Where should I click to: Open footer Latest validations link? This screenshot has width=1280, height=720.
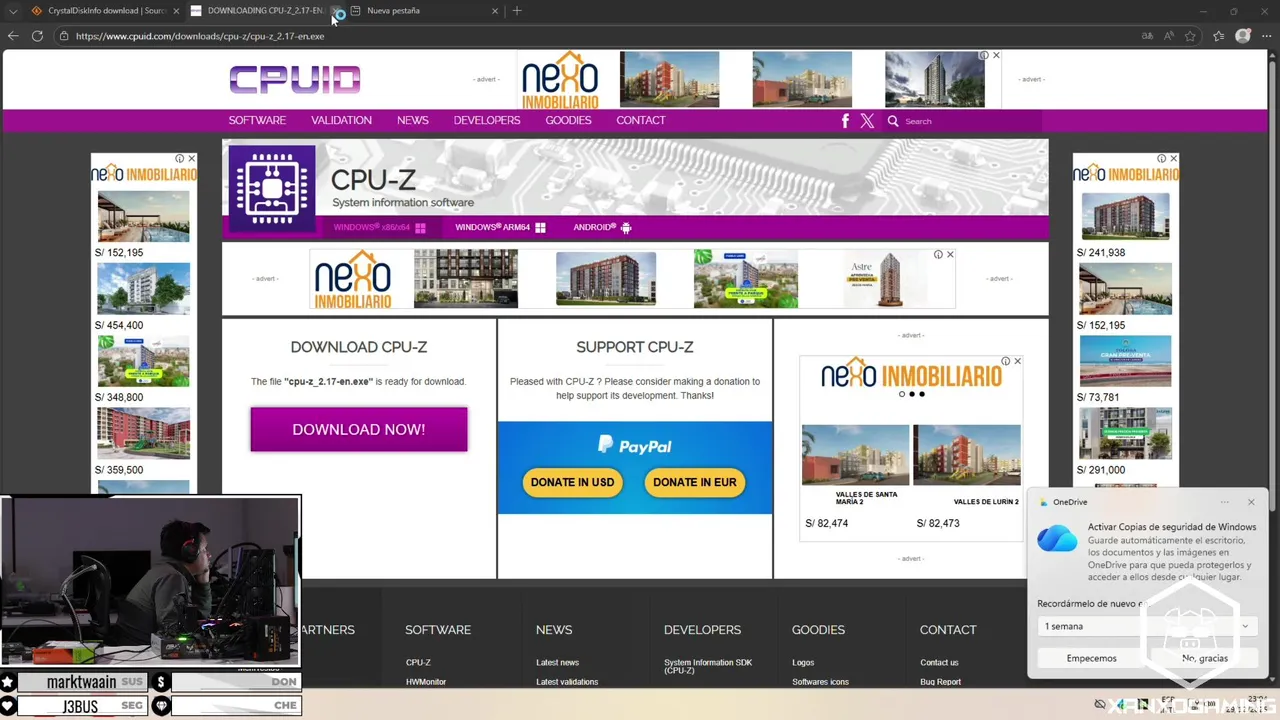(x=567, y=682)
